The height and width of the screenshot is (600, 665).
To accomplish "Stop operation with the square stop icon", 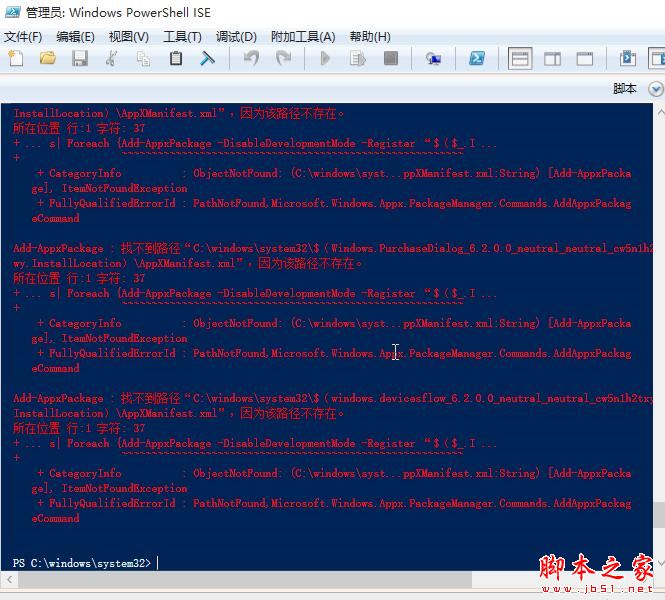I will click(x=391, y=58).
